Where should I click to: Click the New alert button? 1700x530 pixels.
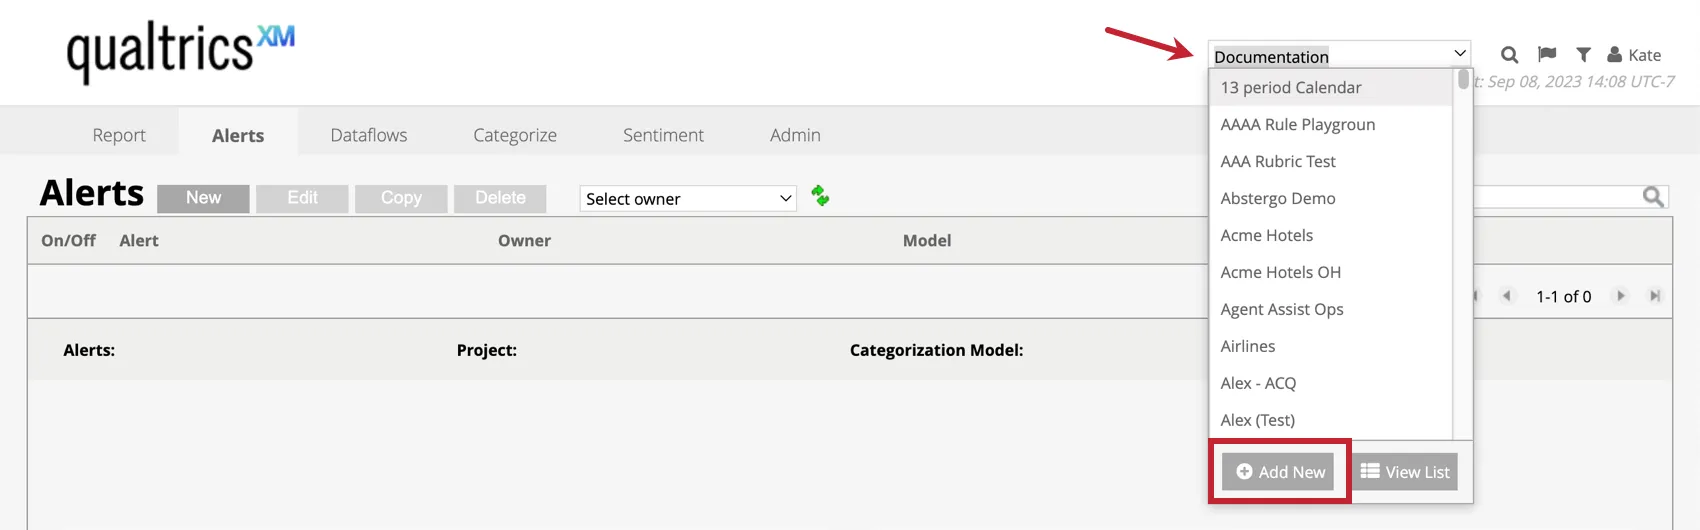pyautogui.click(x=203, y=198)
